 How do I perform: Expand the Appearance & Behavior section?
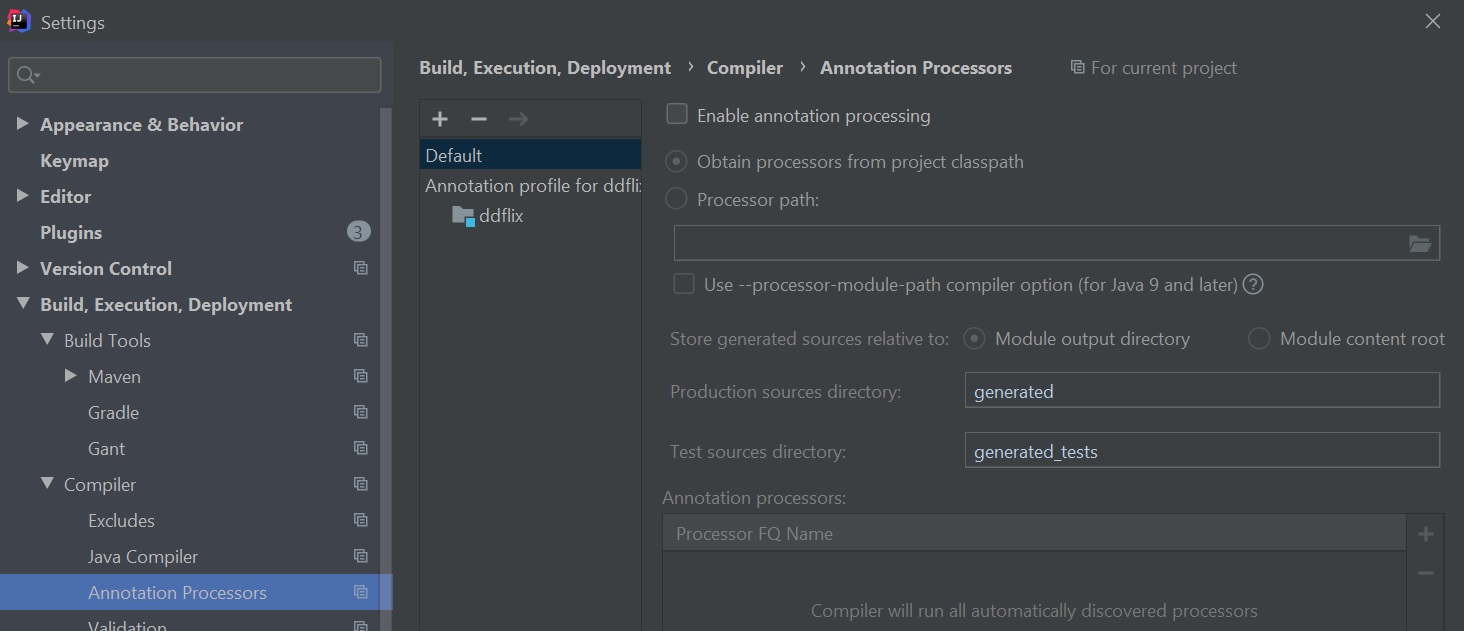click(x=22, y=124)
